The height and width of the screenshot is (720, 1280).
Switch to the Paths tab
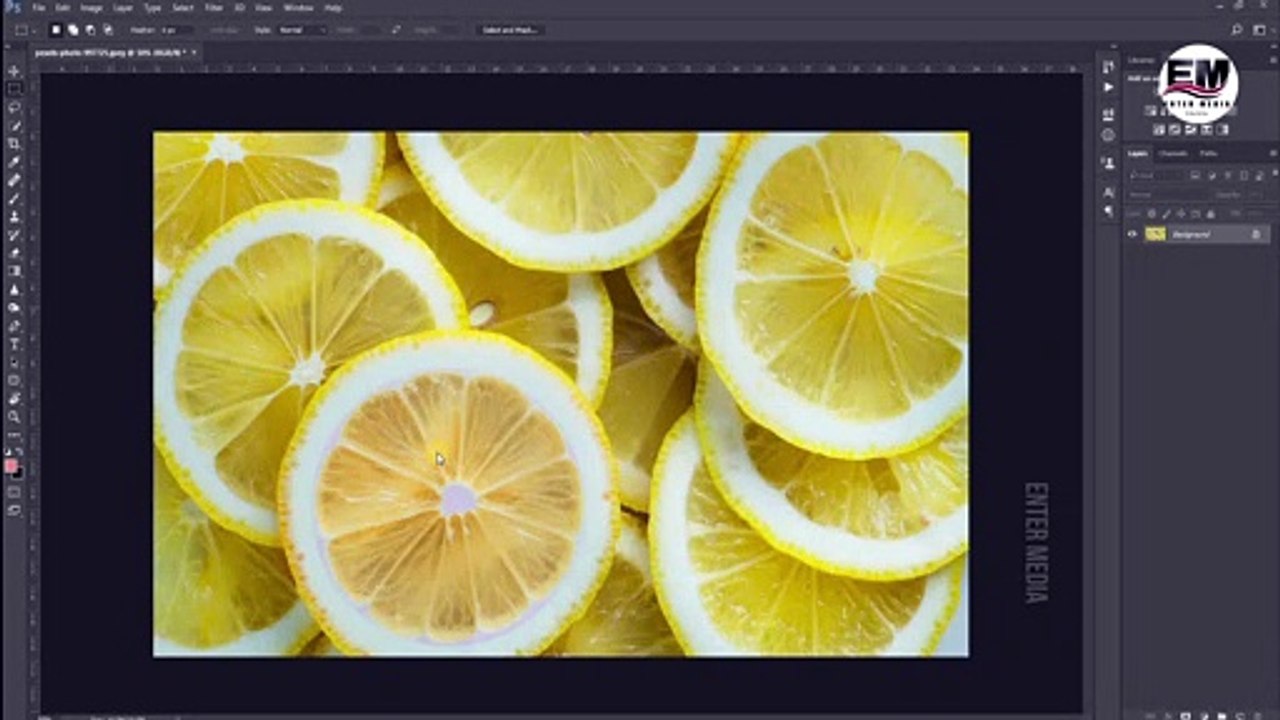tap(1208, 153)
